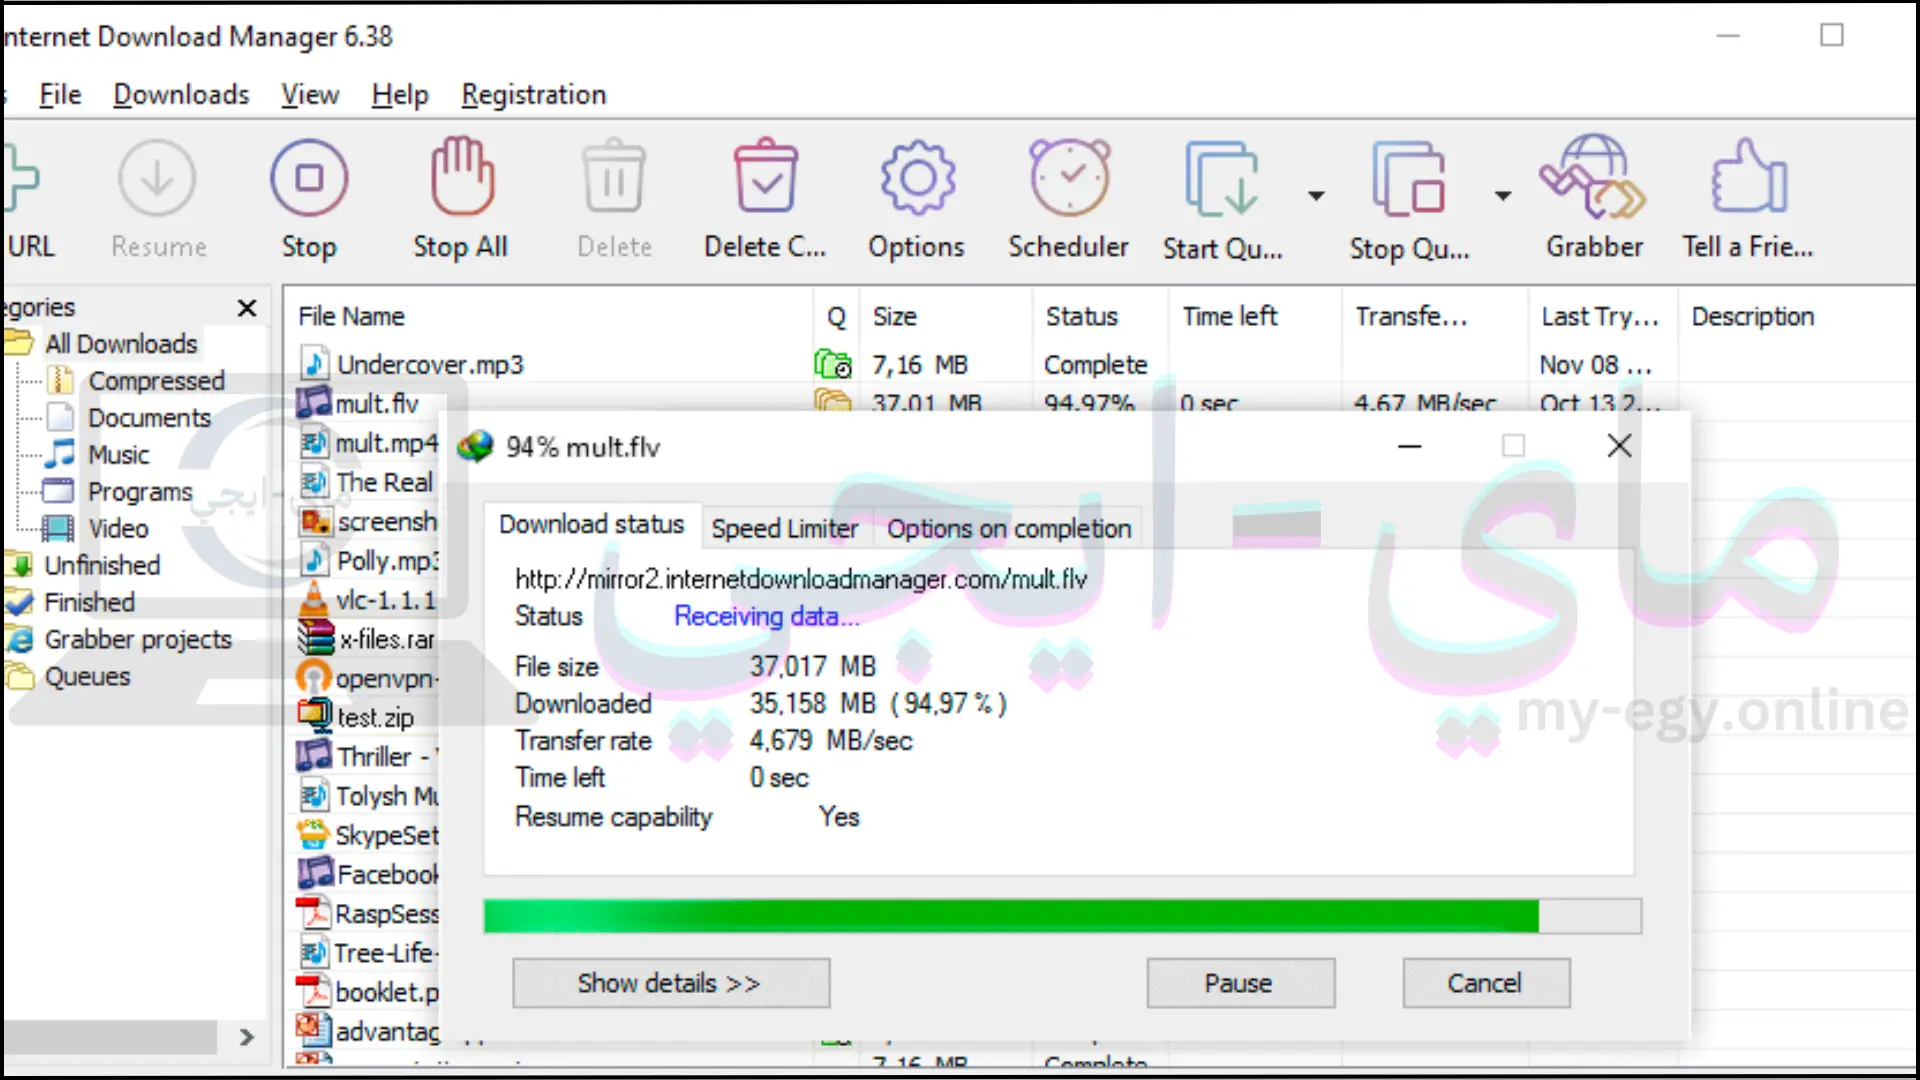Open the Registration menu
The height and width of the screenshot is (1080, 1920).
(533, 94)
